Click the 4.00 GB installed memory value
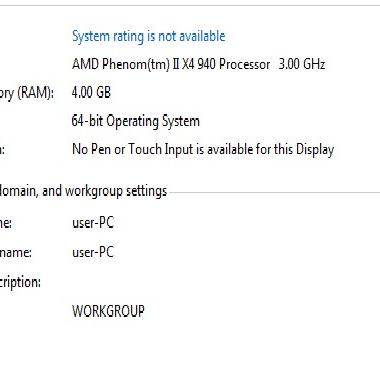380x380 pixels. tap(91, 92)
